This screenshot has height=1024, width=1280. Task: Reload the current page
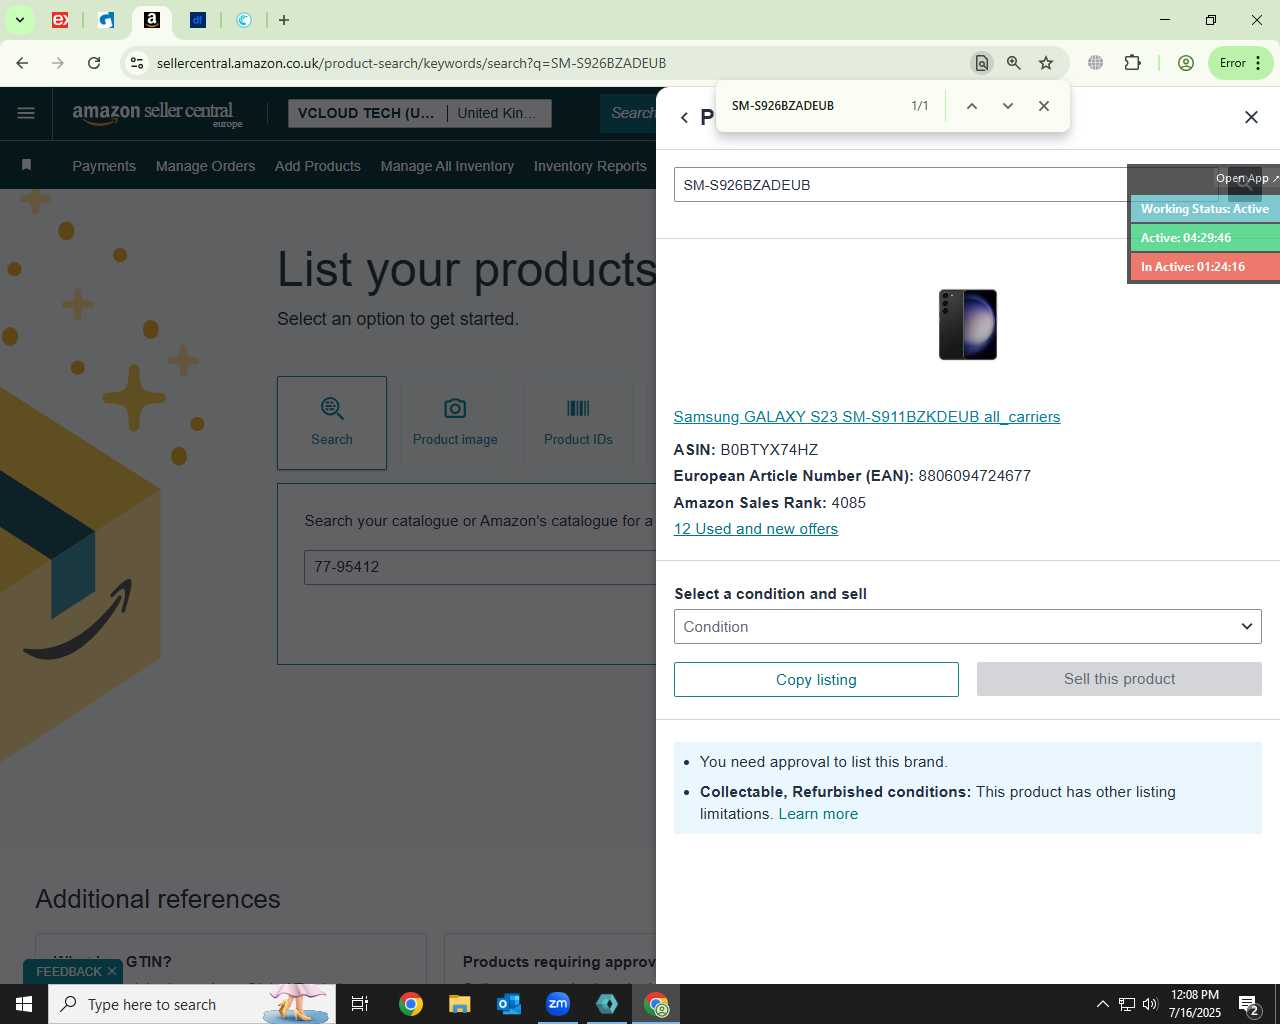tap(94, 63)
